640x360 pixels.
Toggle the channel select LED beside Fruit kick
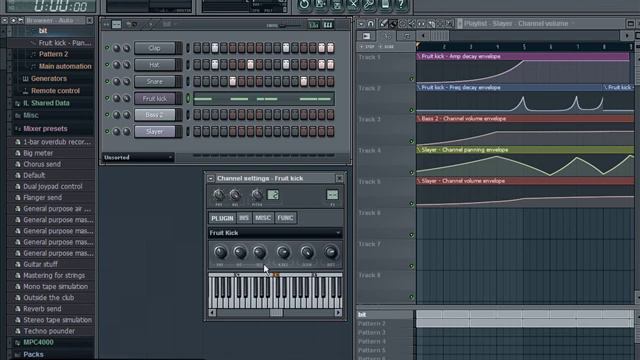pos(188,98)
